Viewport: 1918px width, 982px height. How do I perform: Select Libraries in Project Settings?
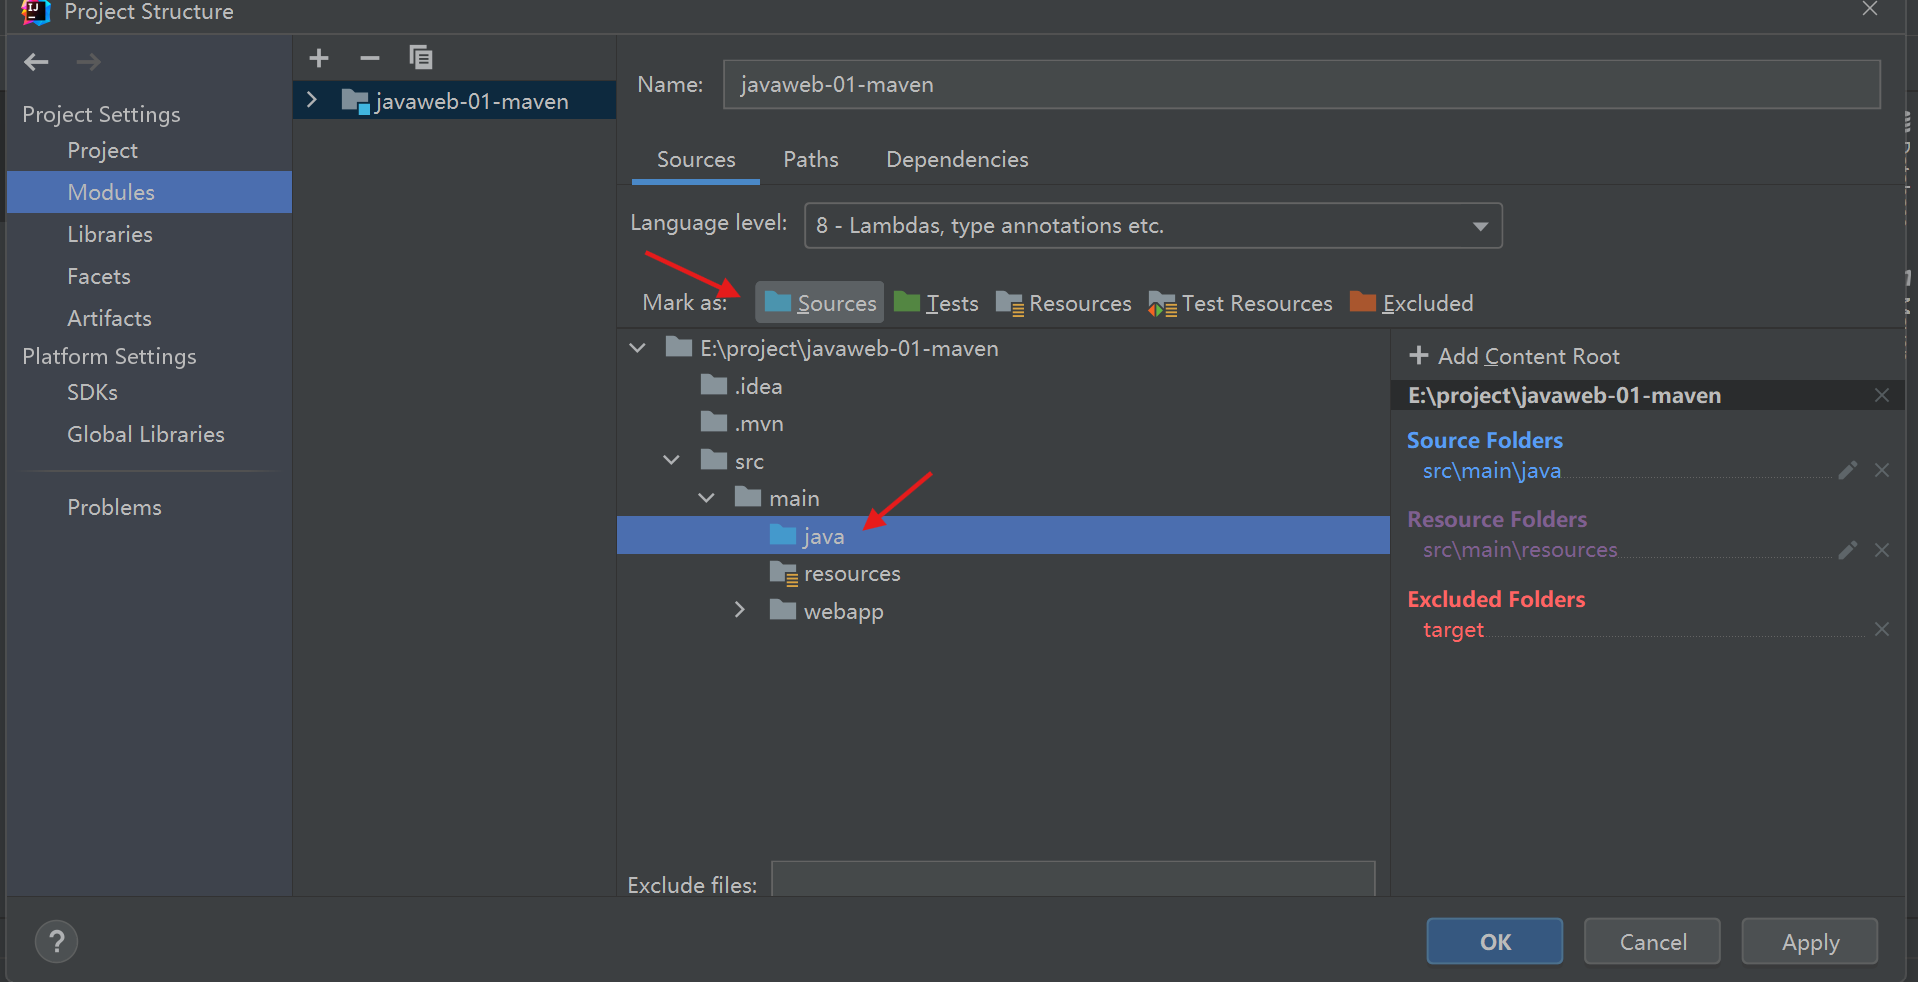pyautogui.click(x=110, y=234)
